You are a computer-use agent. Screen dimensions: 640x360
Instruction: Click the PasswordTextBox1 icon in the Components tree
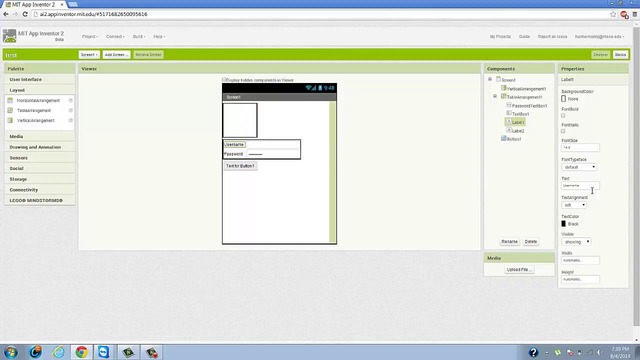pyautogui.click(x=509, y=105)
